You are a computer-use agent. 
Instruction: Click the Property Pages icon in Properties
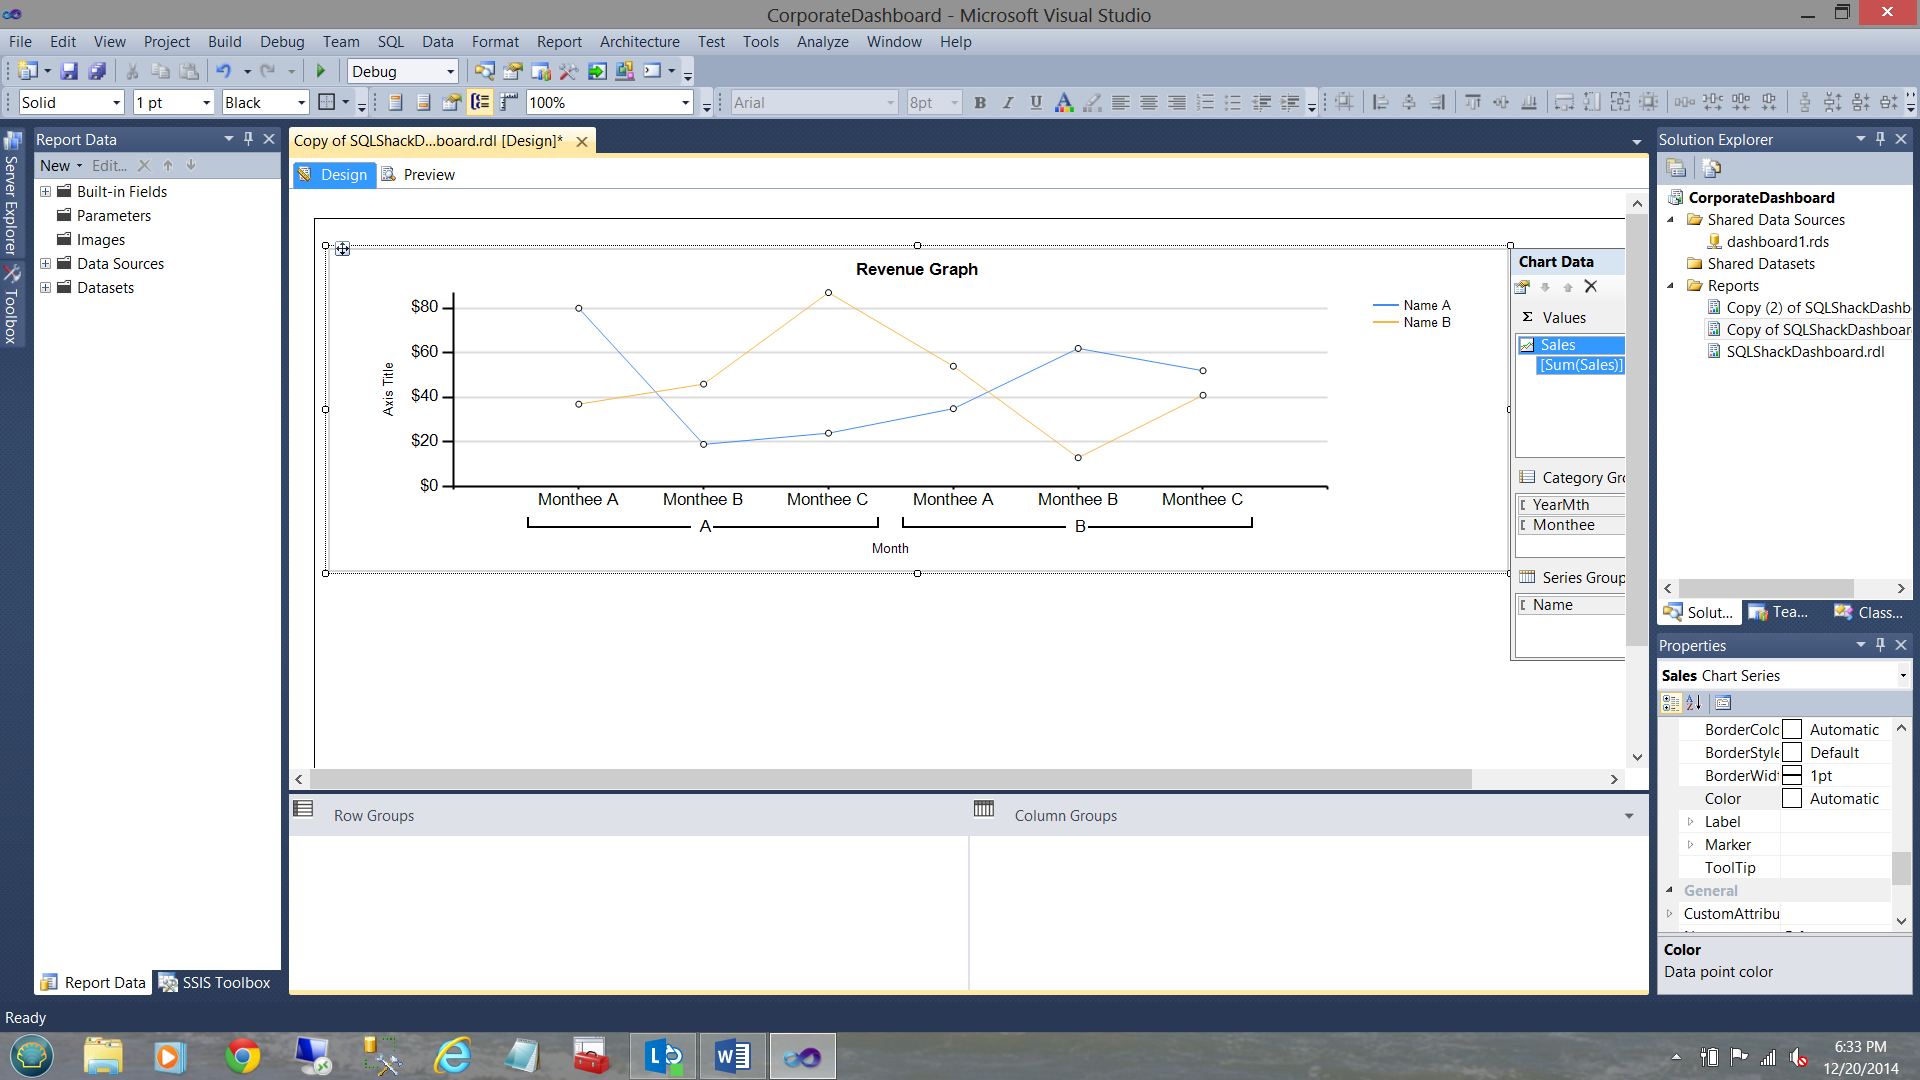coord(1723,703)
